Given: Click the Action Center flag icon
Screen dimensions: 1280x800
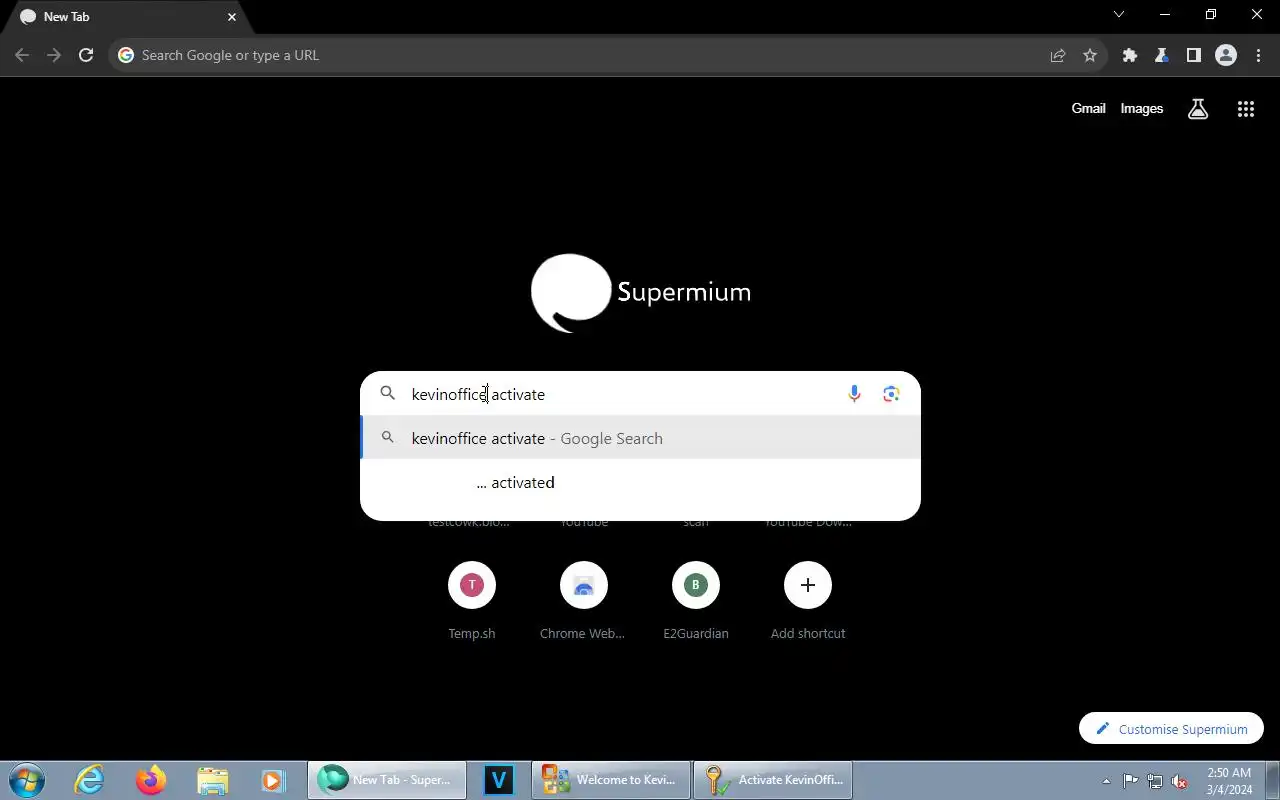Looking at the screenshot, I should point(1130,781).
